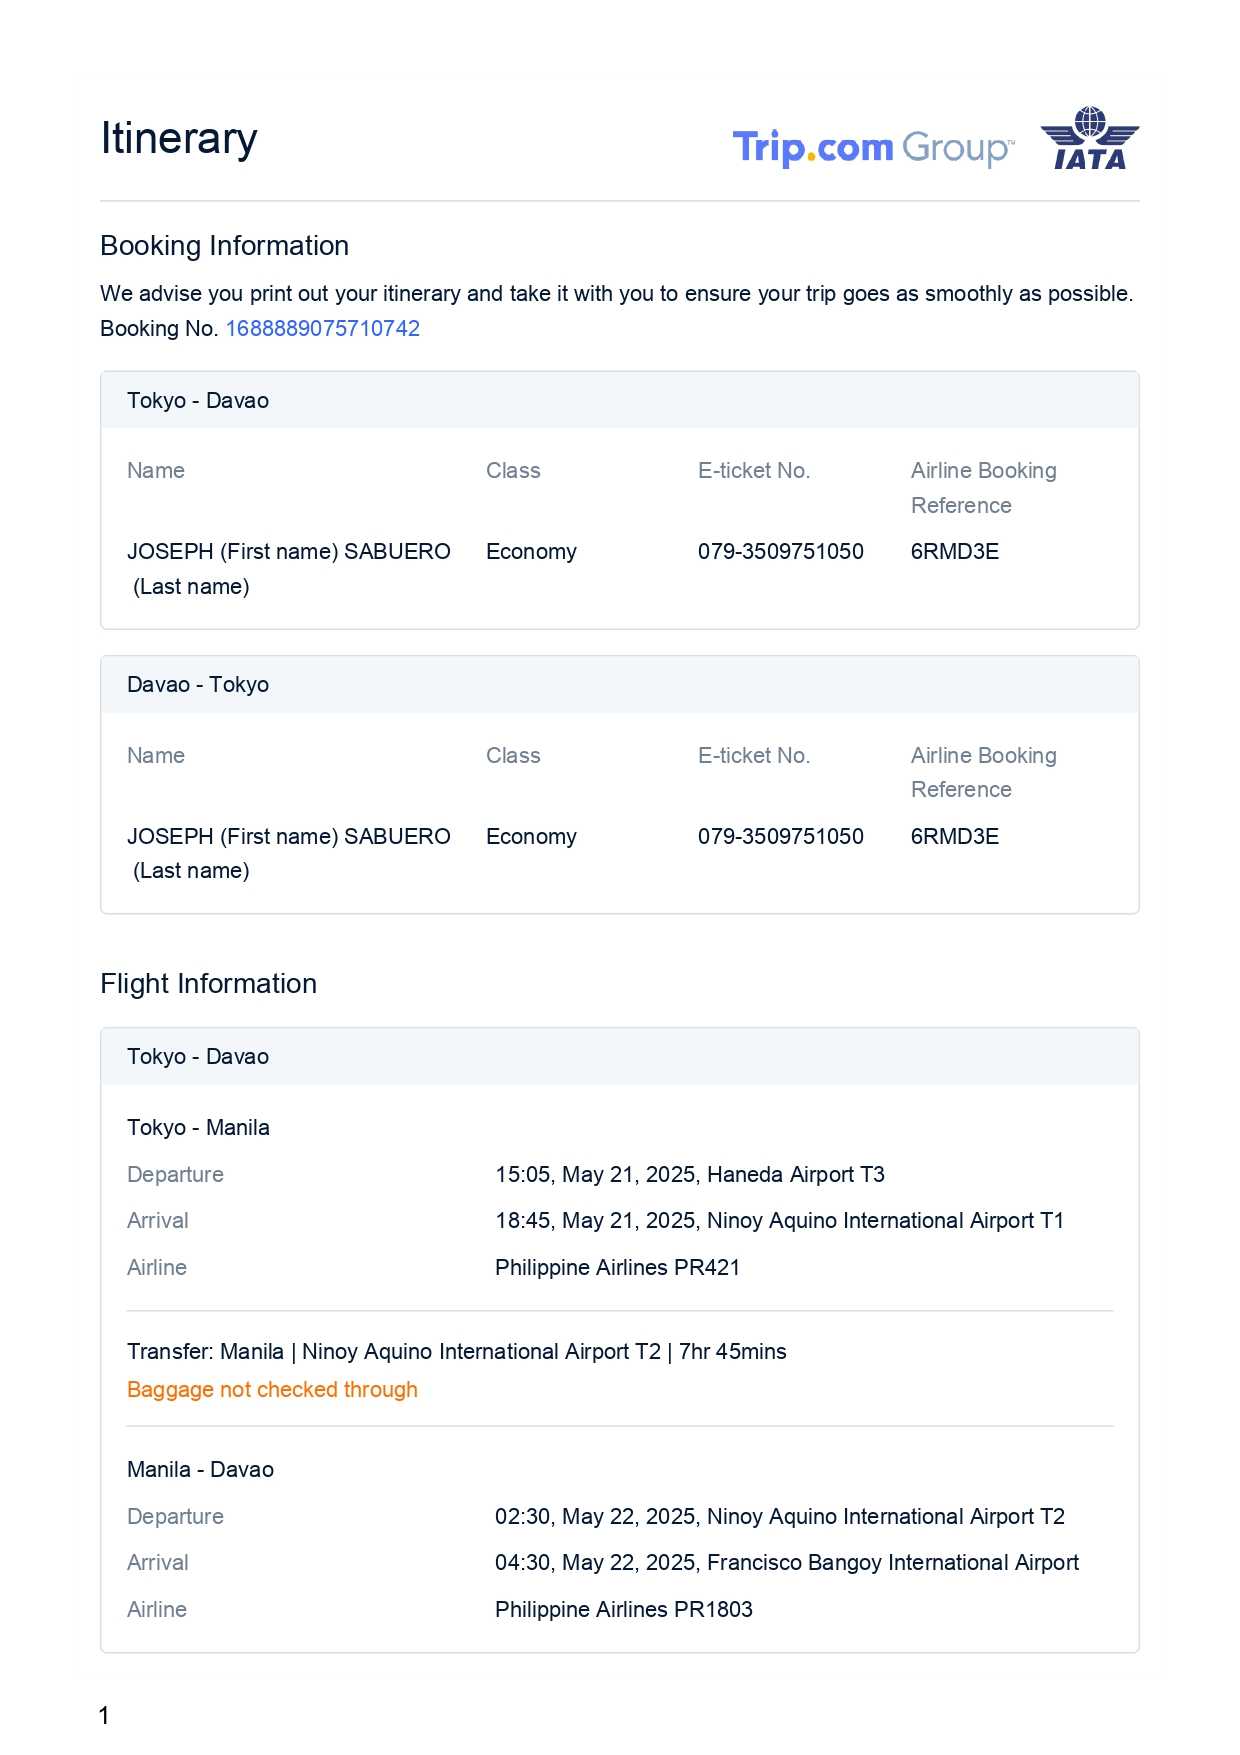The height and width of the screenshot is (1755, 1240).
Task: Click the Booking No. label text
Action: tap(159, 329)
